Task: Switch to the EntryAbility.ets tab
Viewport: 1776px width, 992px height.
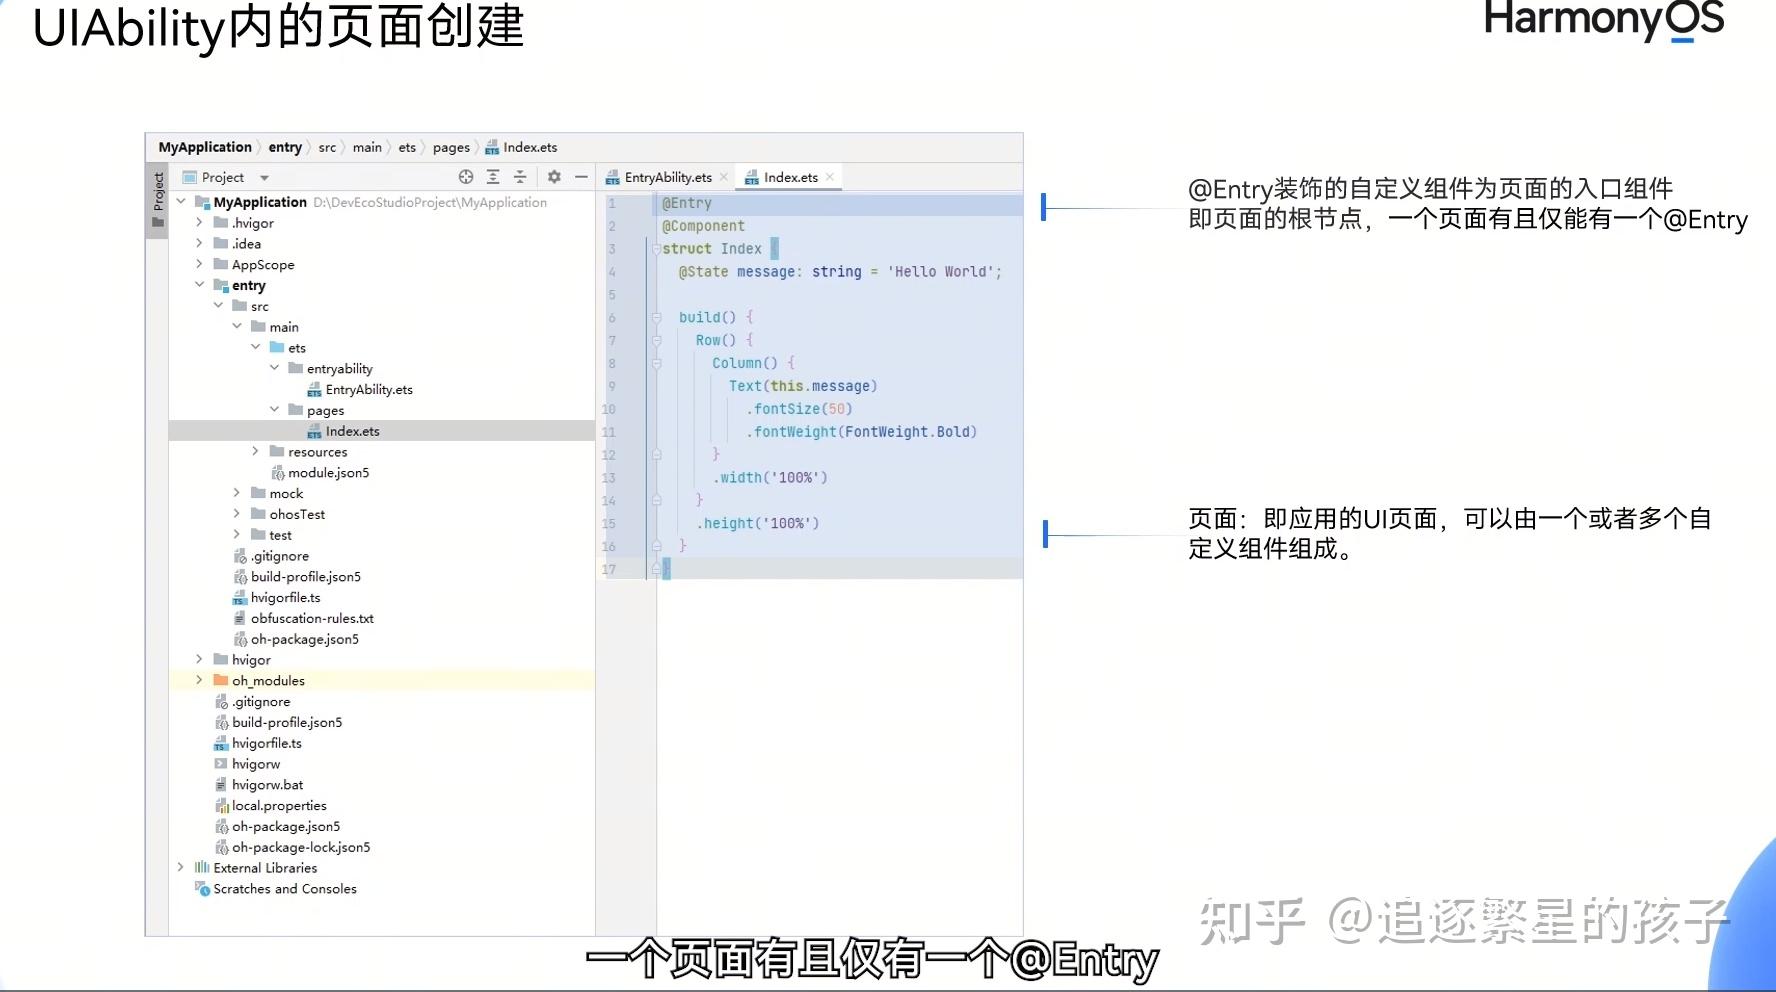Action: click(668, 176)
